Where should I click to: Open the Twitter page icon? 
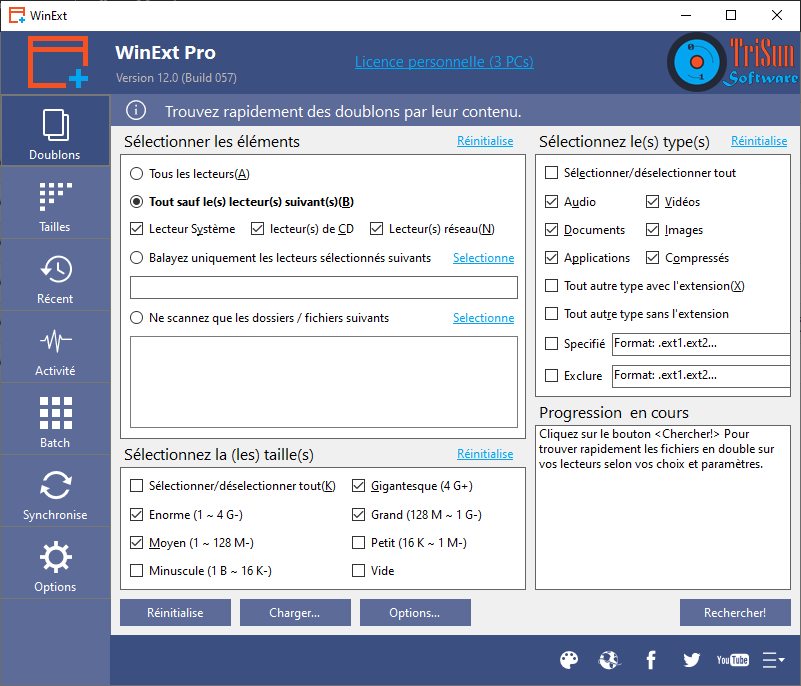coord(691,660)
